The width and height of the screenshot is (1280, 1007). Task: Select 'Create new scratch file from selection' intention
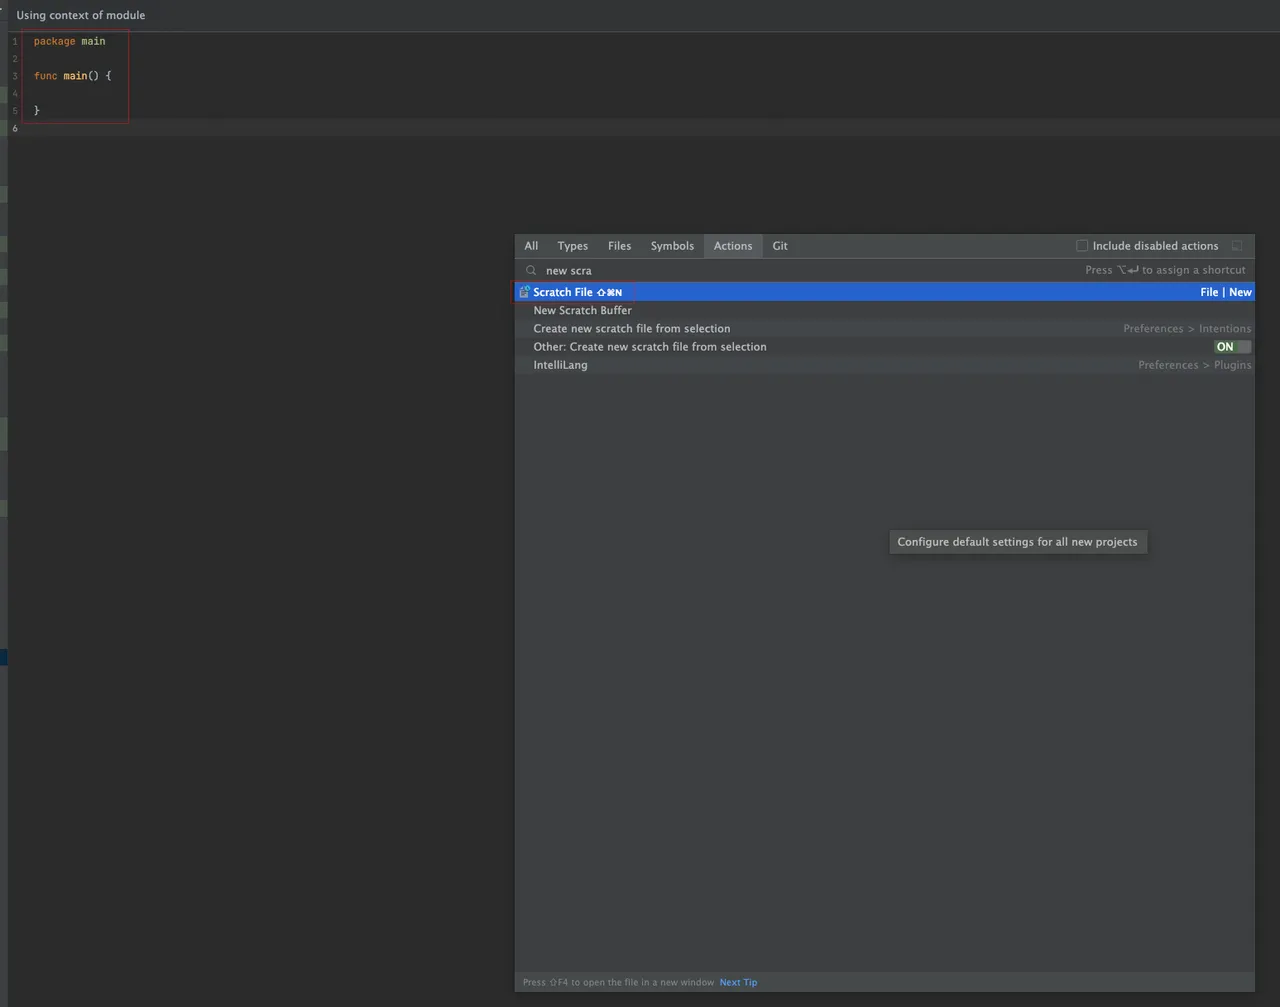884,329
